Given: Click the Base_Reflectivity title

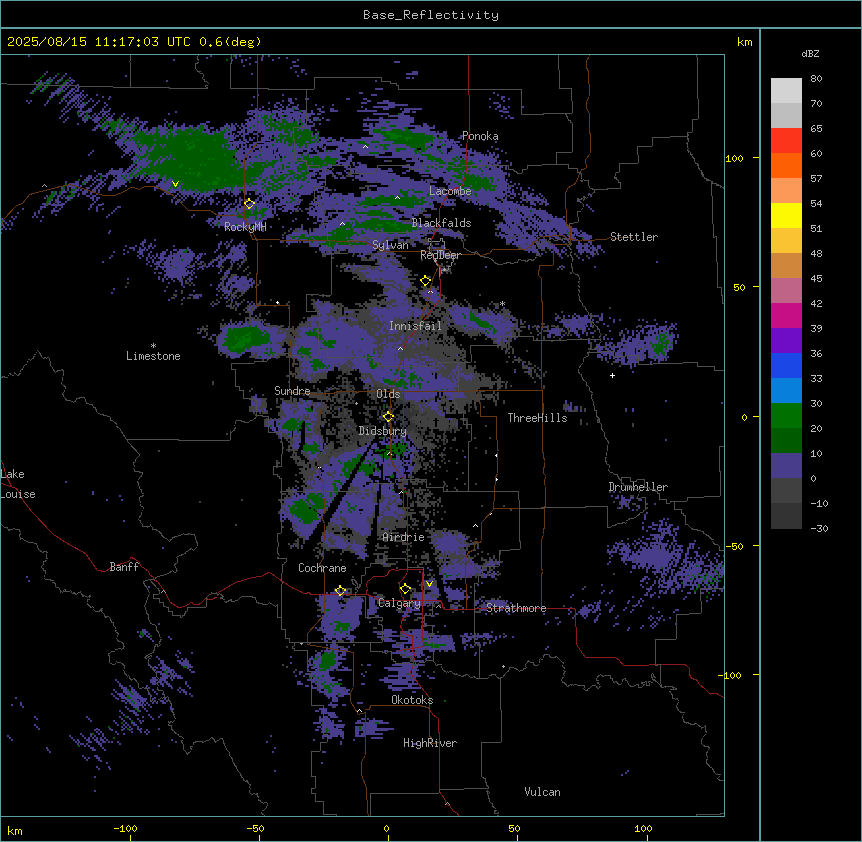Looking at the screenshot, I should click(x=431, y=15).
